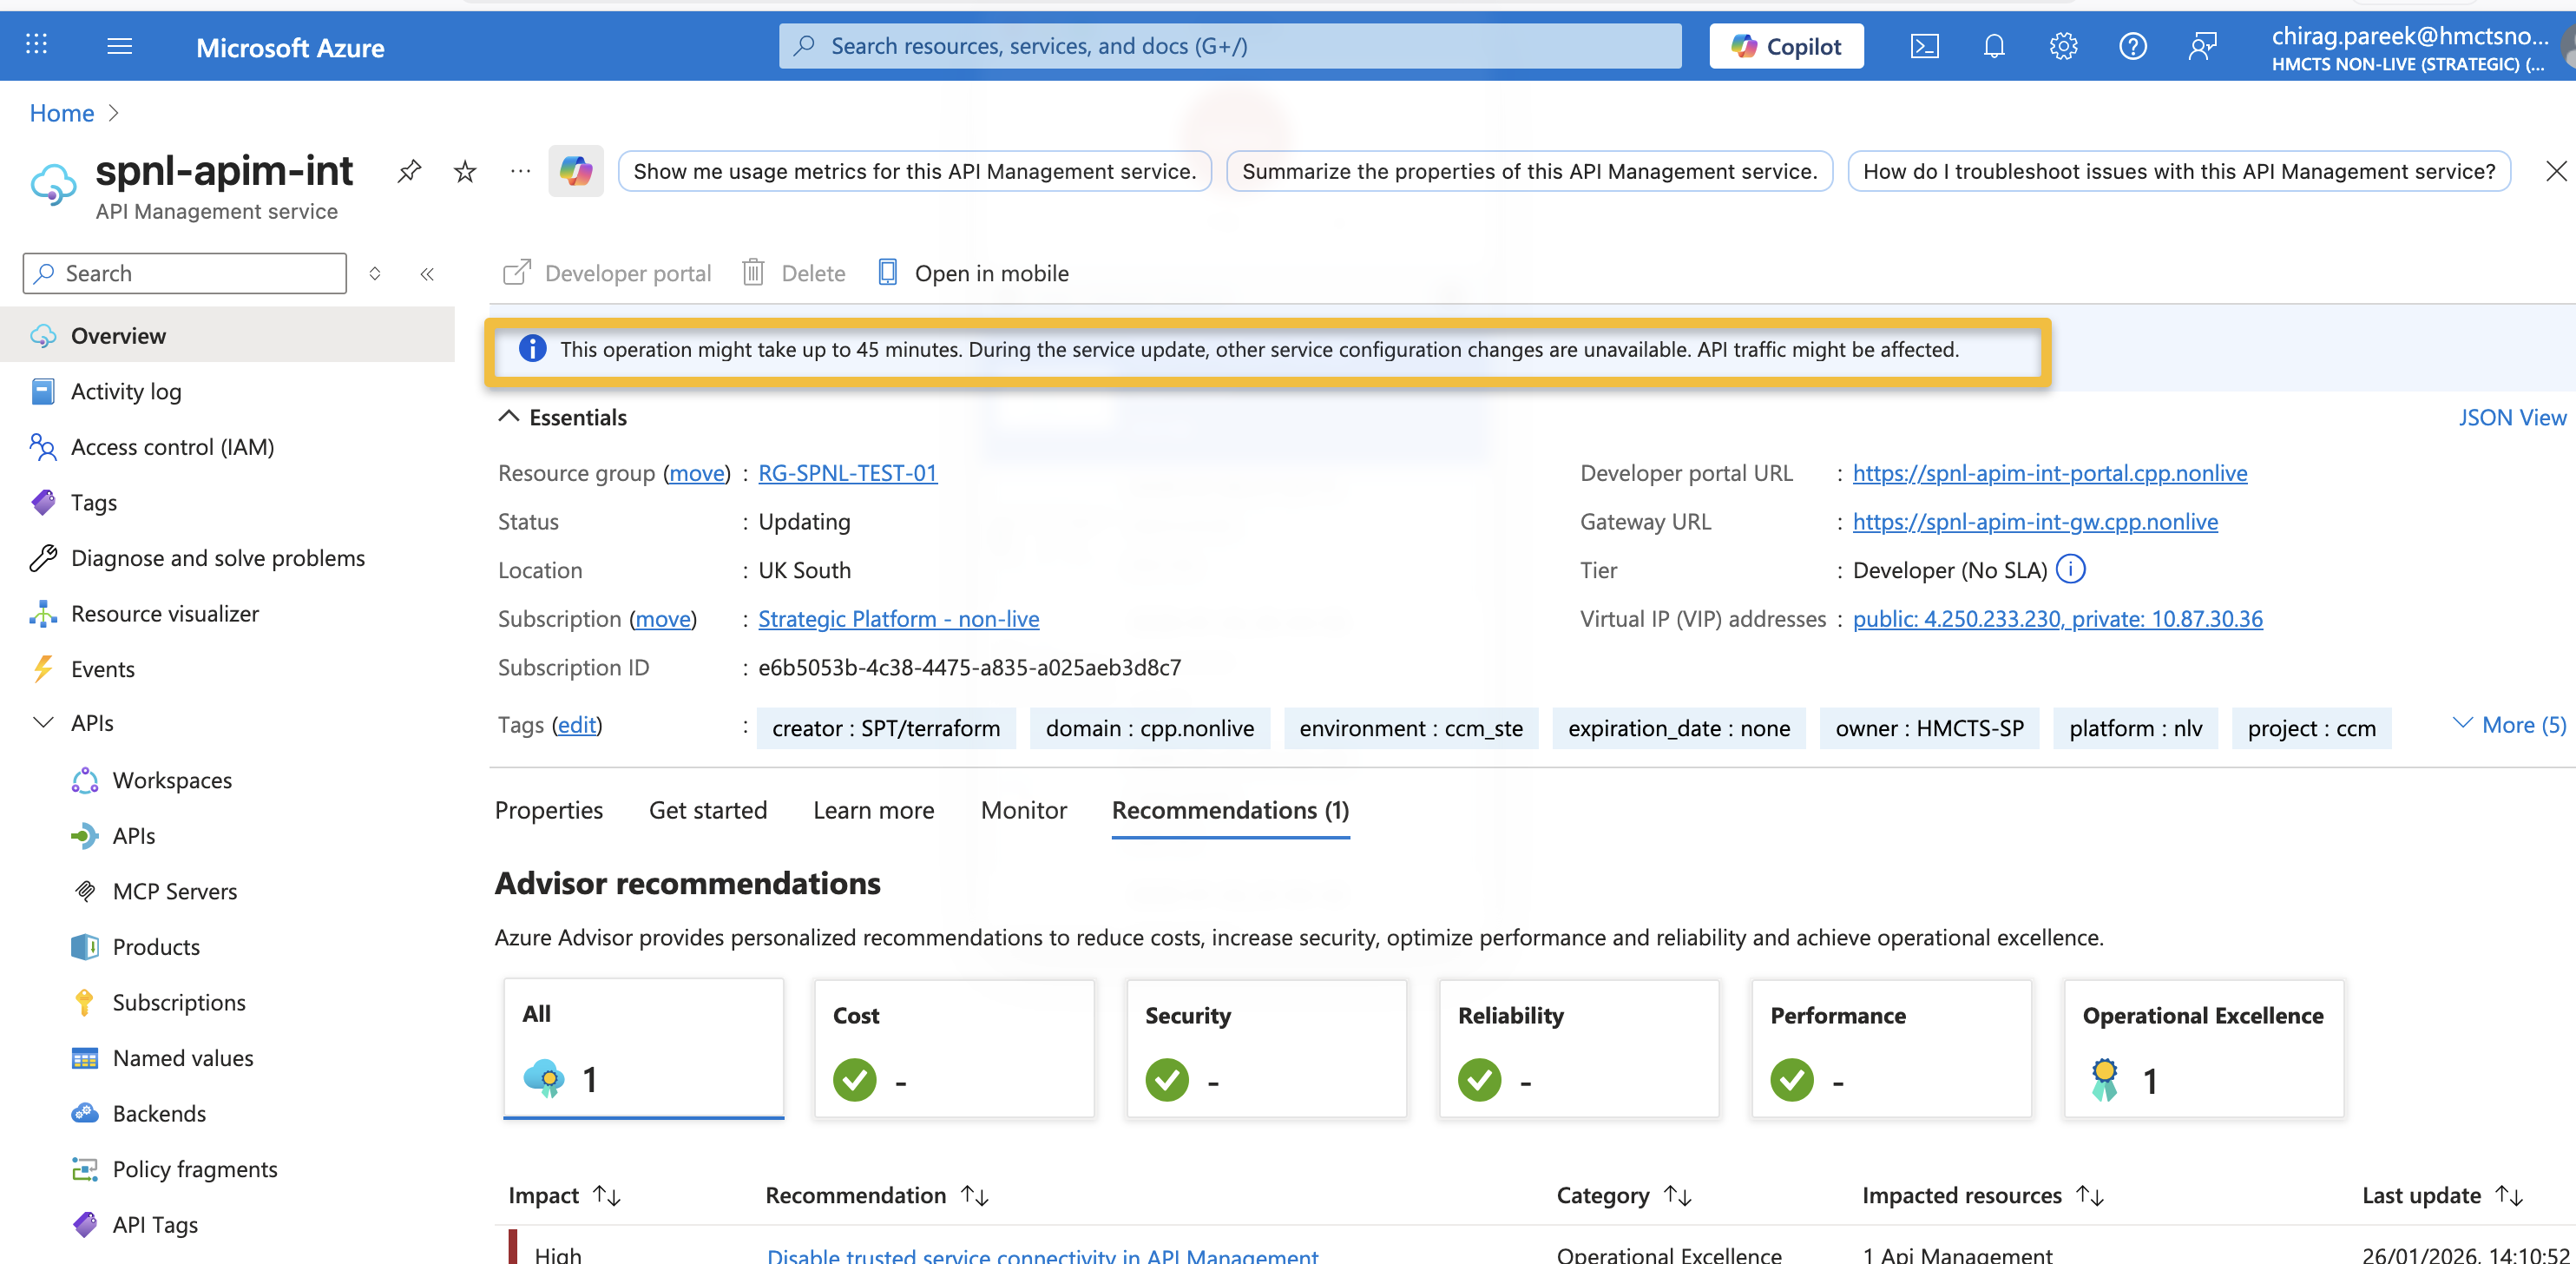Open JSON View

click(2511, 417)
